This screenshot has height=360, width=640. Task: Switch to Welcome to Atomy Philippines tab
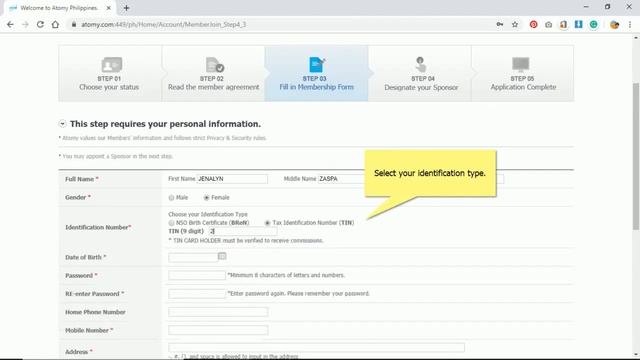[x=59, y=8]
